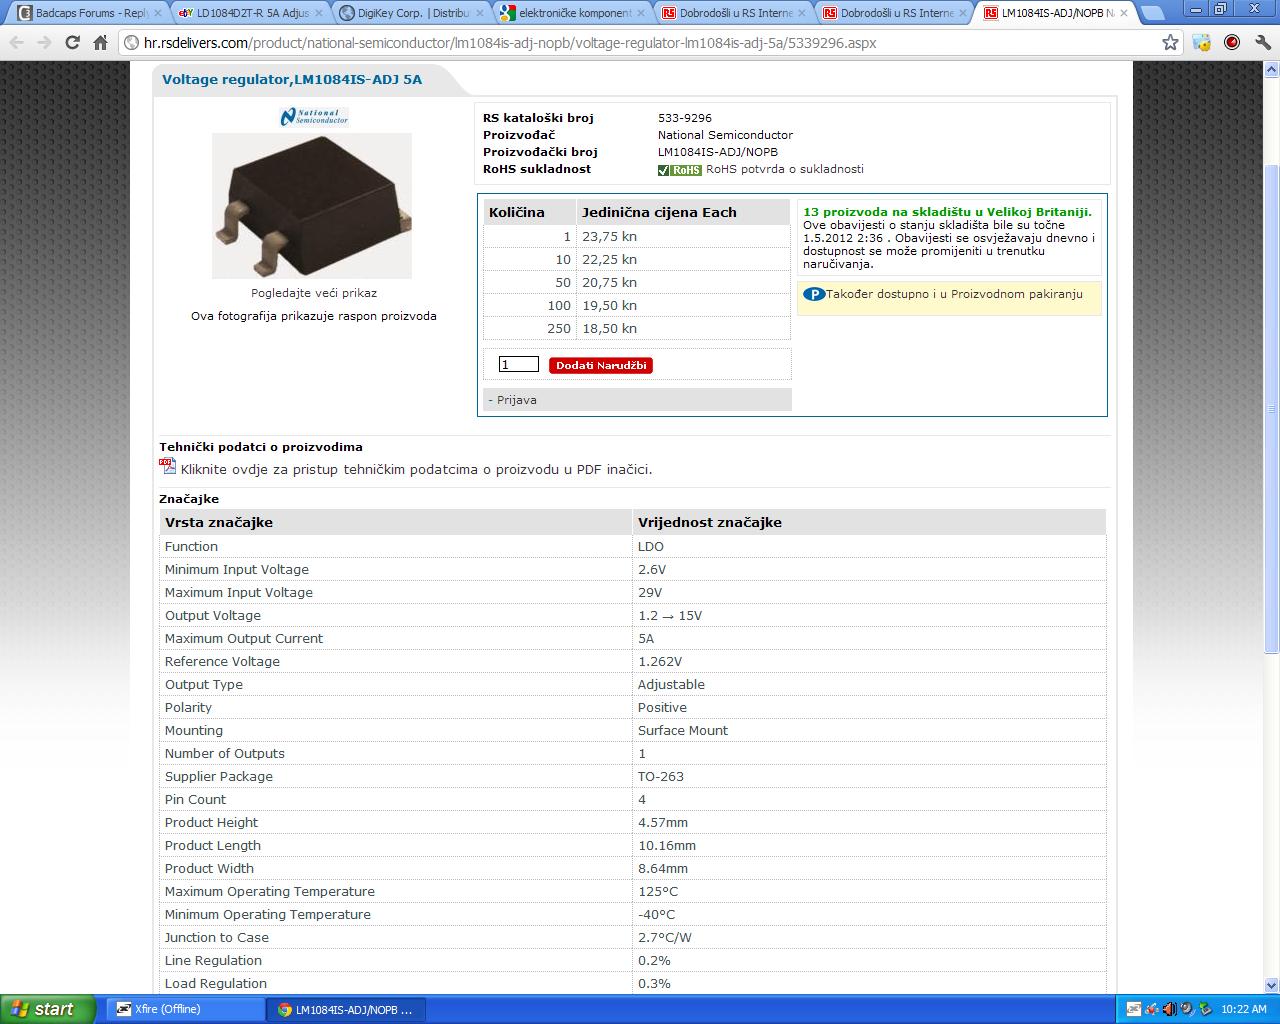Viewport: 1280px width, 1024px height.
Task: Click the 23,75 kn unit price
Action: [x=609, y=236]
